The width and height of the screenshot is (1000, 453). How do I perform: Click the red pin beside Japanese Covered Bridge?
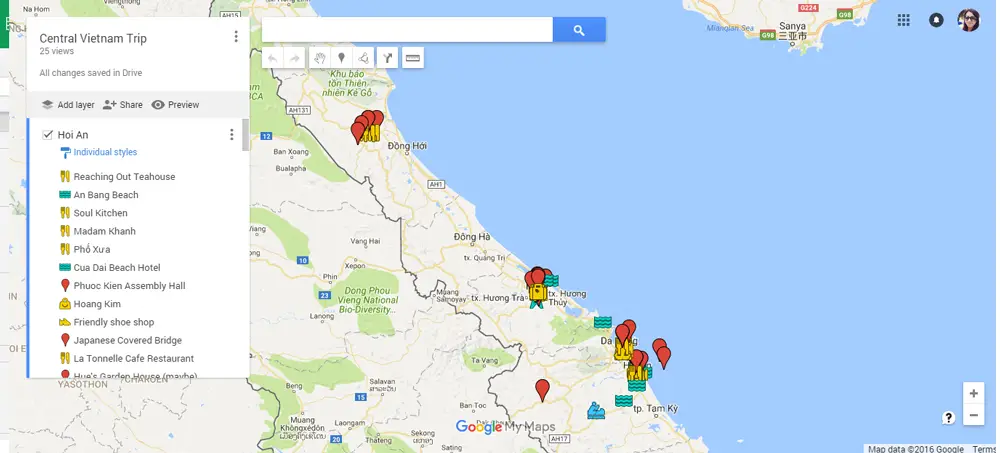(64, 340)
